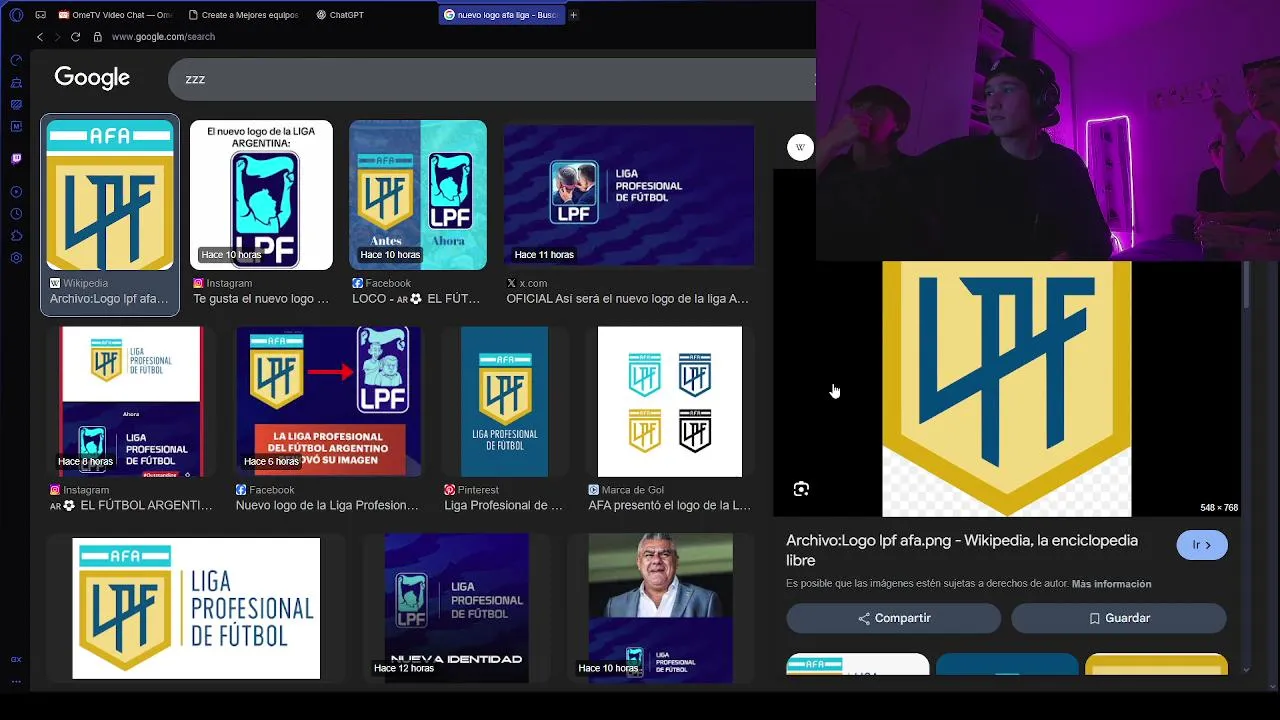
Task: Open the image of the man in a suit
Action: (661, 608)
